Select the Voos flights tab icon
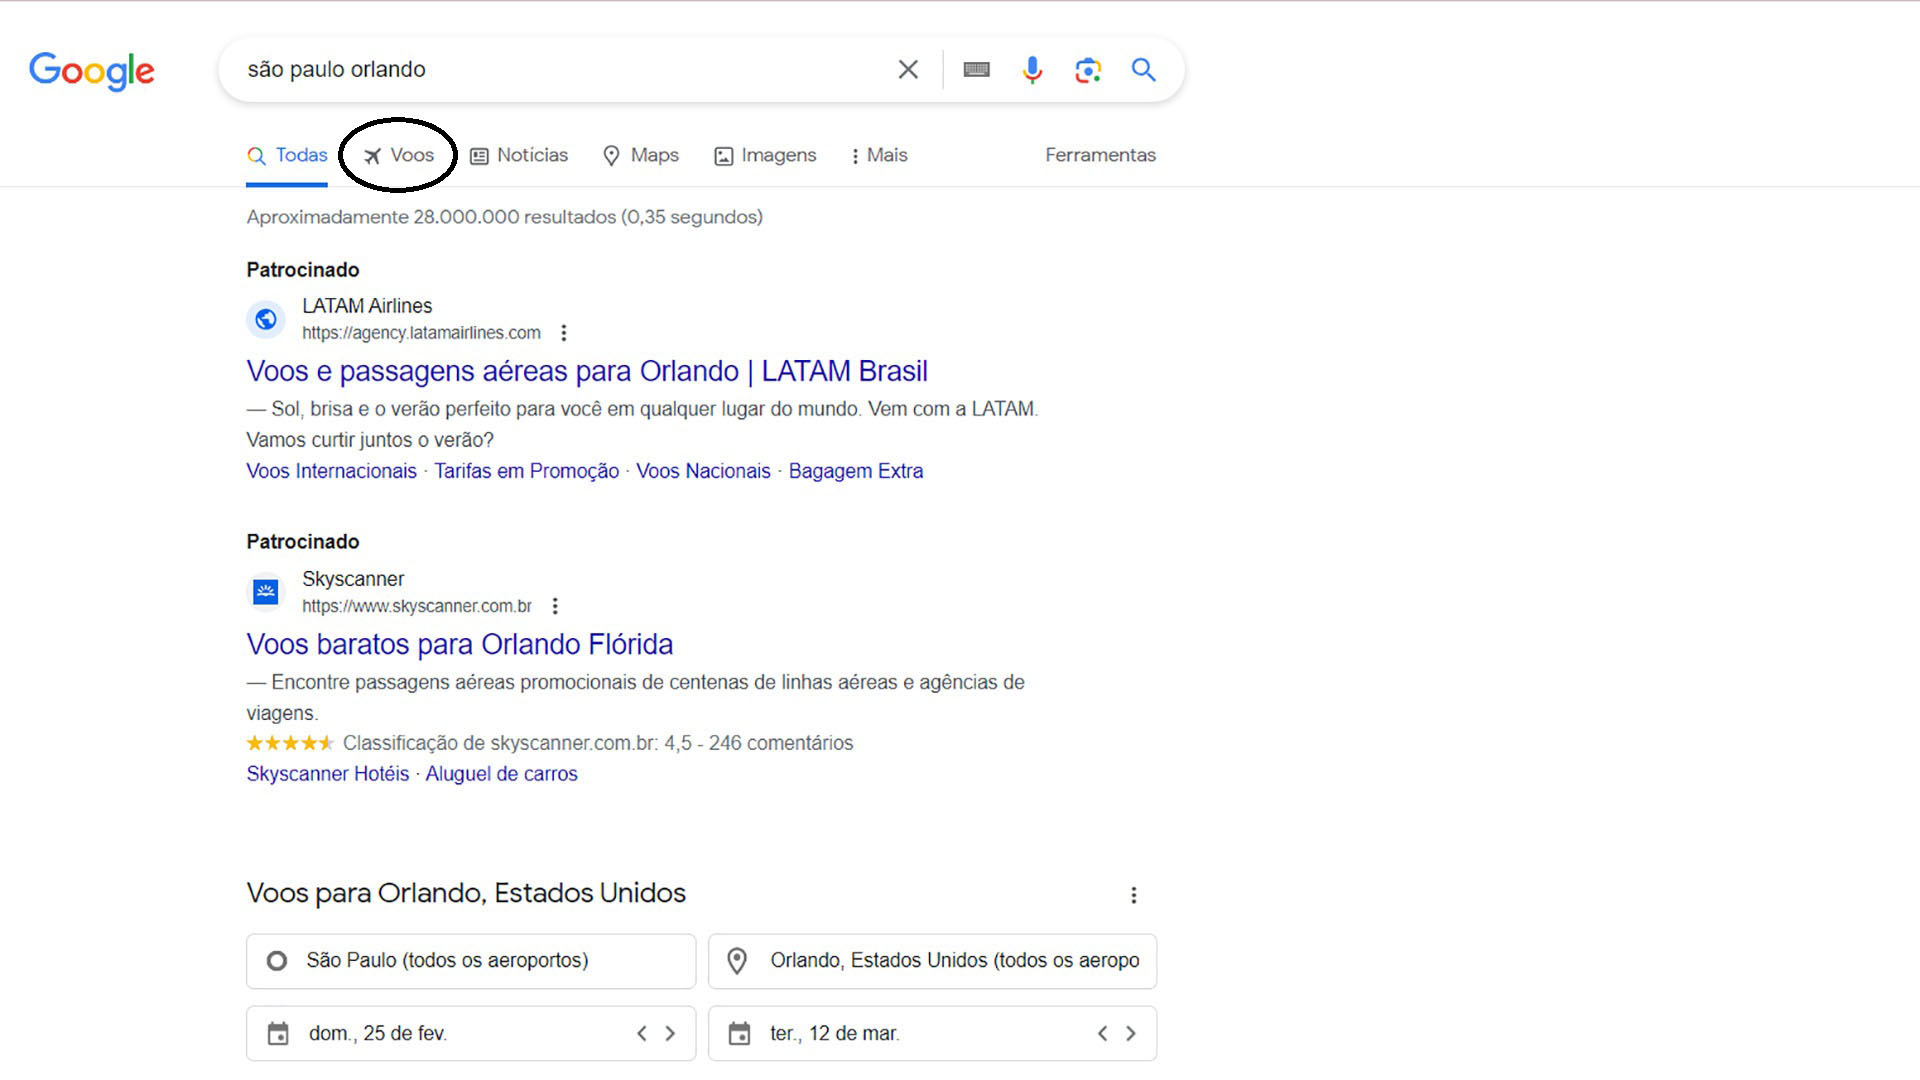 [x=372, y=155]
